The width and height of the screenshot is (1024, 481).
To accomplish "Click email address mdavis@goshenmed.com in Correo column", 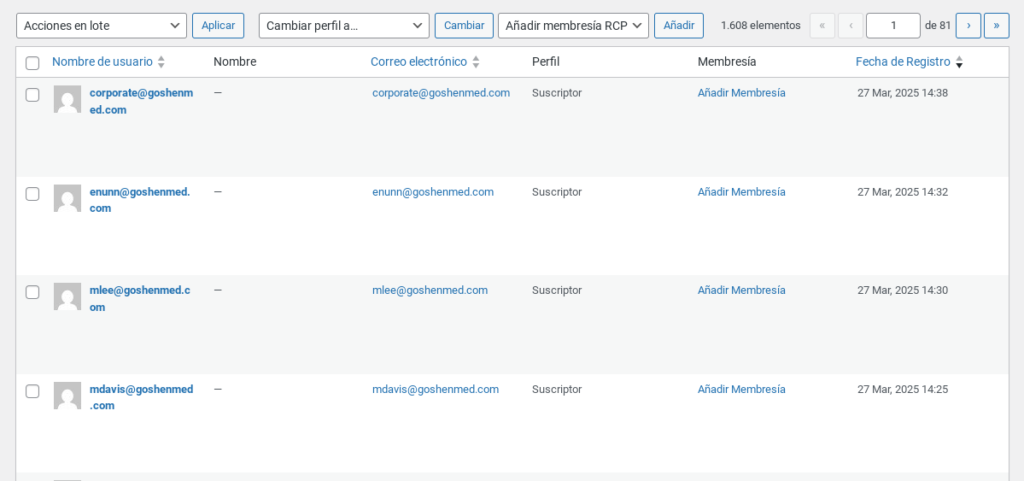I will tap(436, 389).
